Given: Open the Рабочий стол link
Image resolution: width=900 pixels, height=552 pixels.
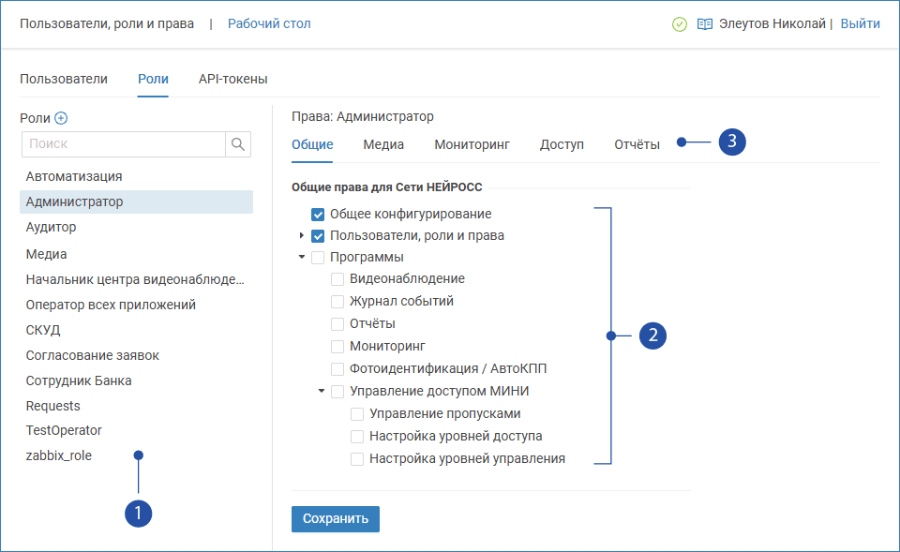Looking at the screenshot, I should pos(269,24).
